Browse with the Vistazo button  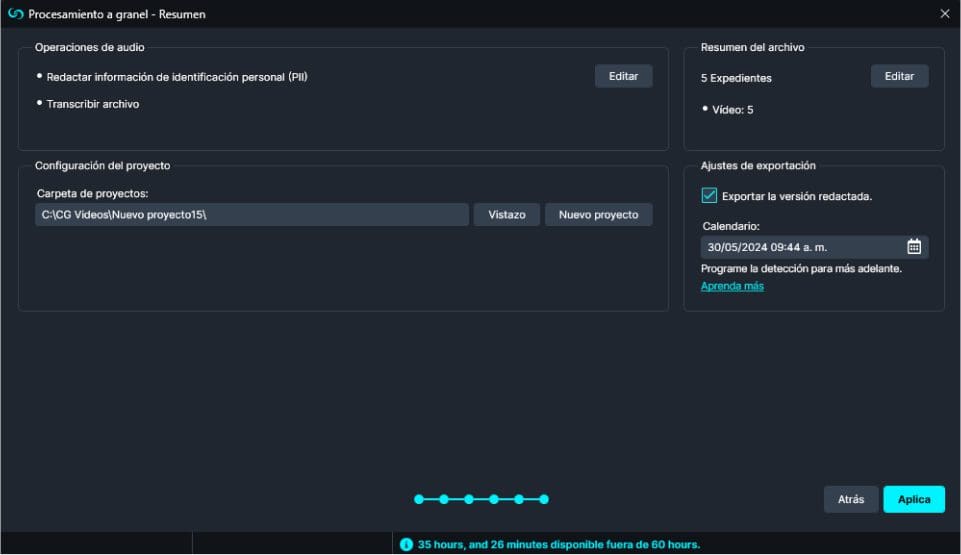[507, 214]
